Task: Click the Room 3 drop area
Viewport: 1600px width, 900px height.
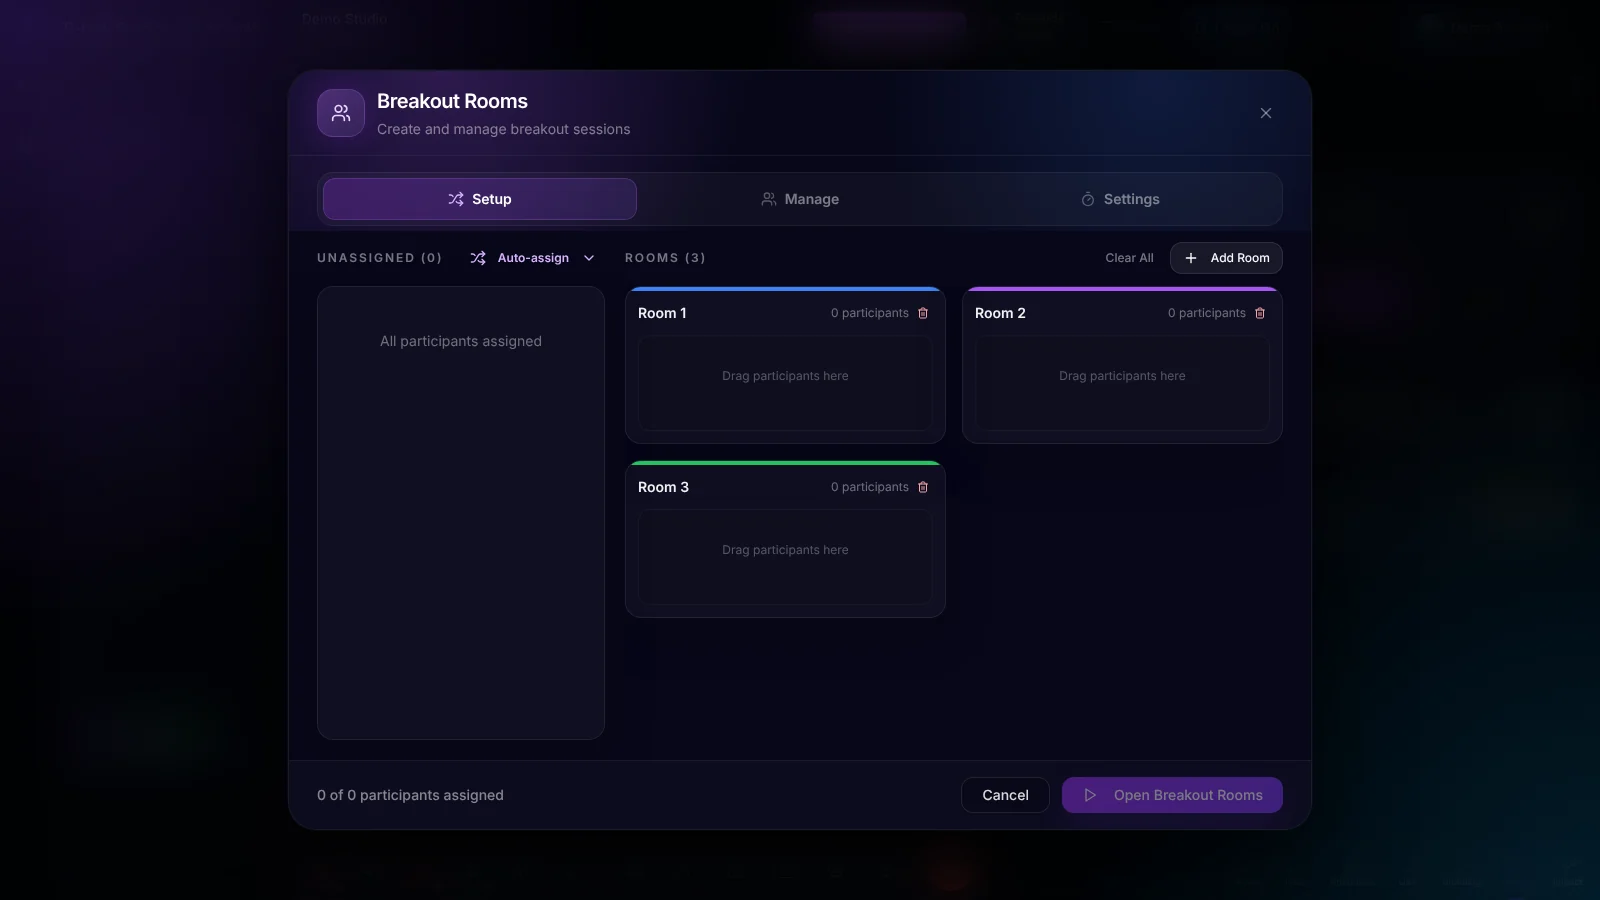Action: click(x=785, y=557)
